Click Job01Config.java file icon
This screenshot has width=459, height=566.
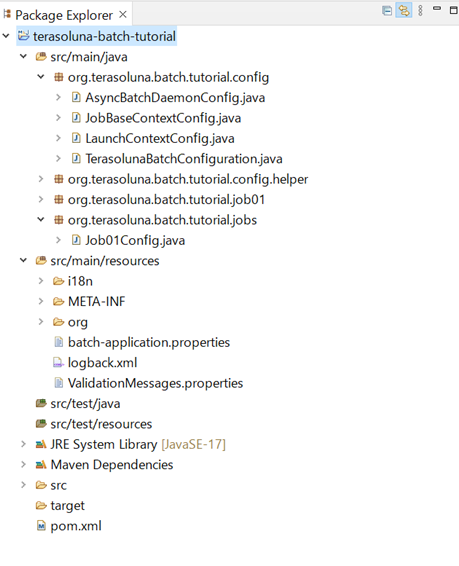coord(76,240)
